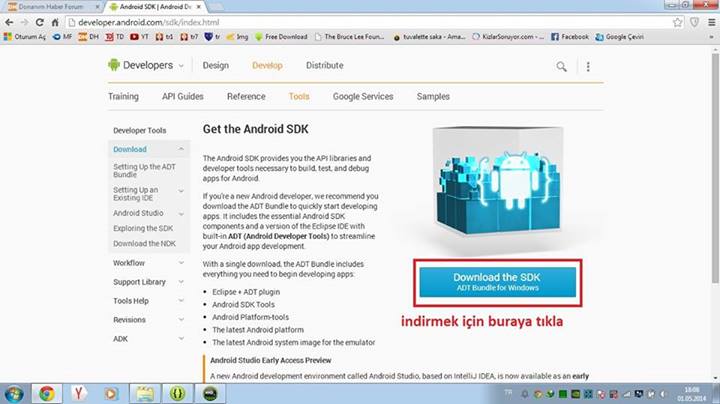This screenshot has height=404, width=720.
Task: Open Setting Up the ADT Bundle link
Action: (x=144, y=170)
